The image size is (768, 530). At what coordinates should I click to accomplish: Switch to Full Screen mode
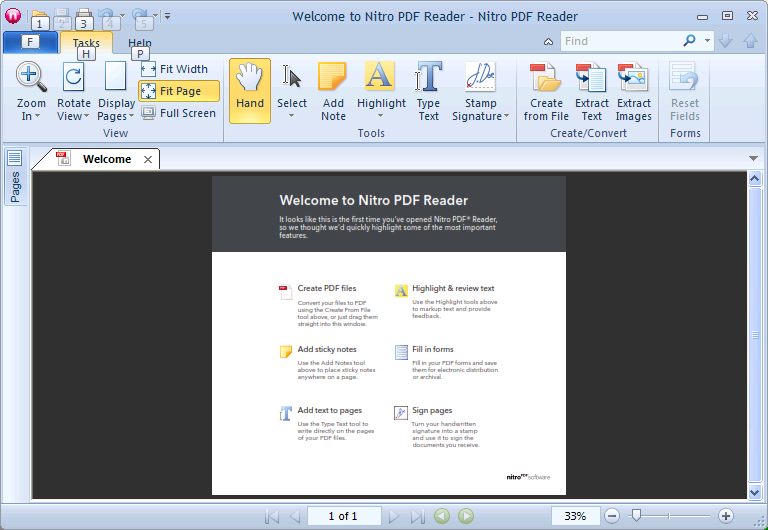[179, 113]
